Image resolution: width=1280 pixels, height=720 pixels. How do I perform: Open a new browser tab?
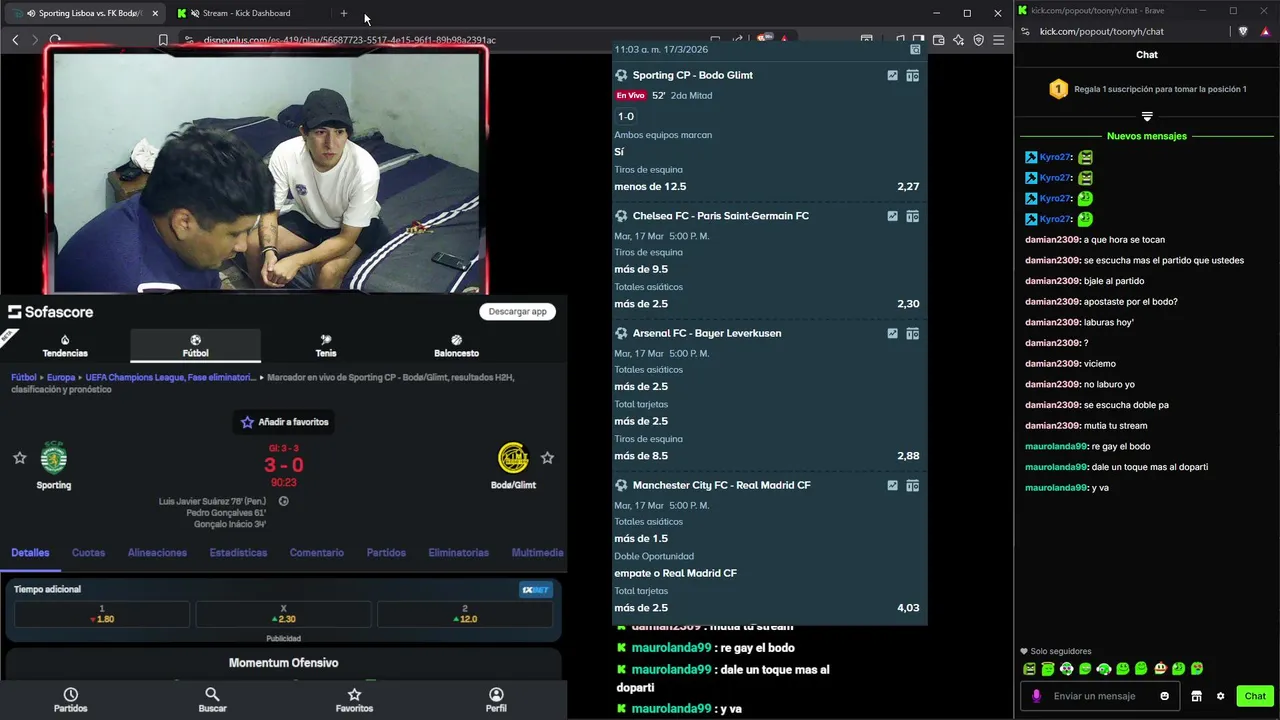point(344,13)
